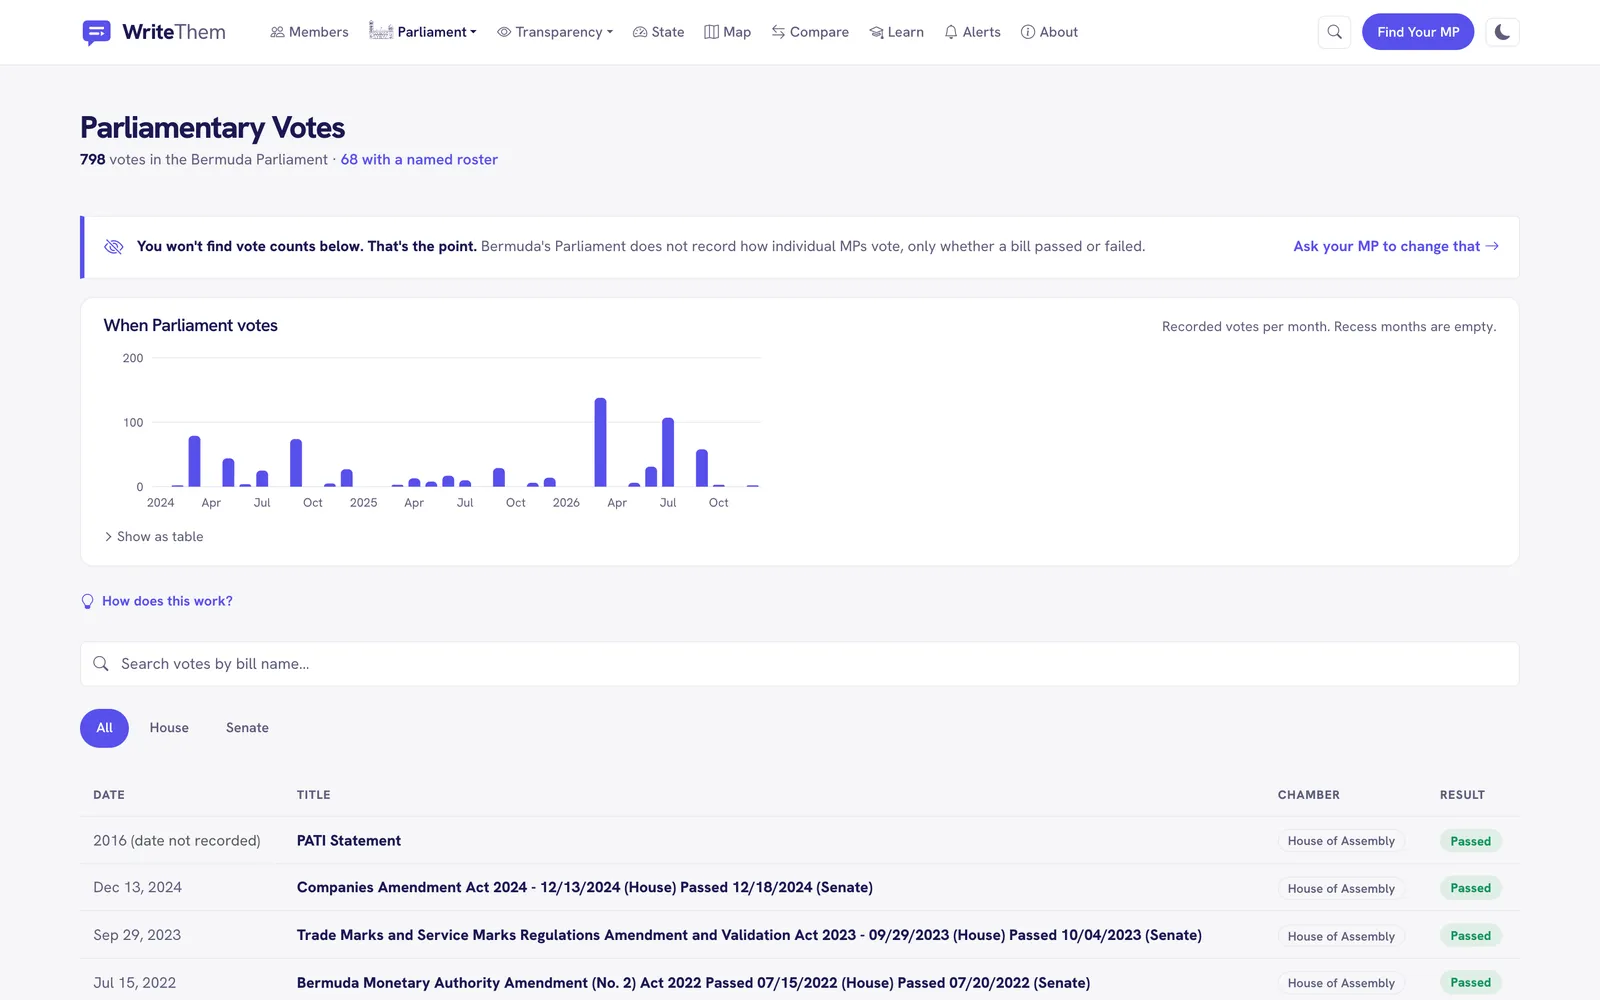Screen dimensions: 1600x1000
Task: Click Ask your MP to change that link
Action: click(x=1396, y=246)
